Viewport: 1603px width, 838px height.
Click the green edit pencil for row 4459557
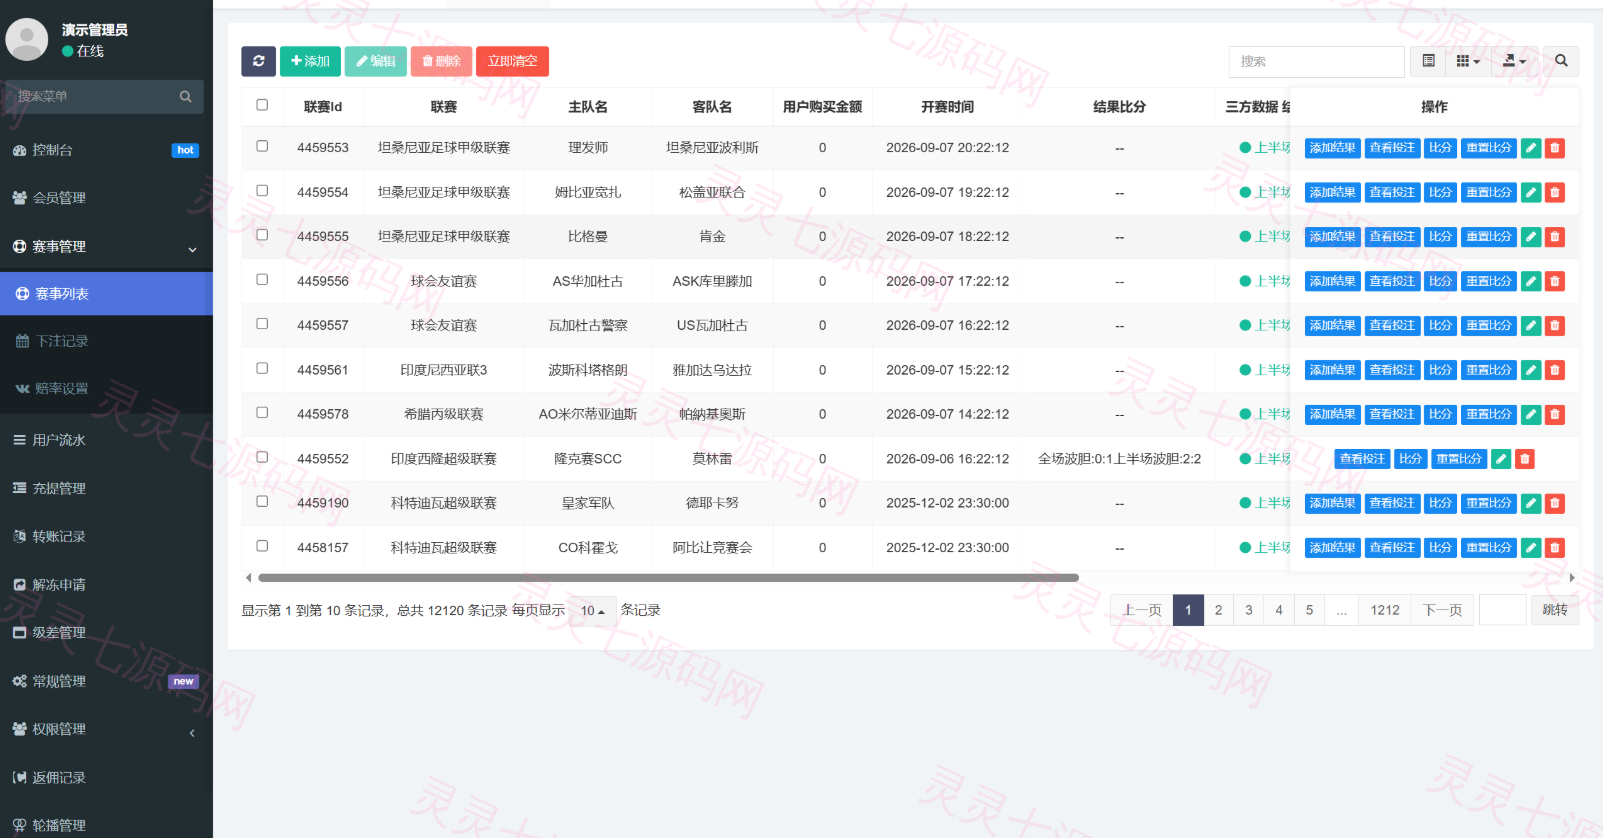tap(1531, 325)
